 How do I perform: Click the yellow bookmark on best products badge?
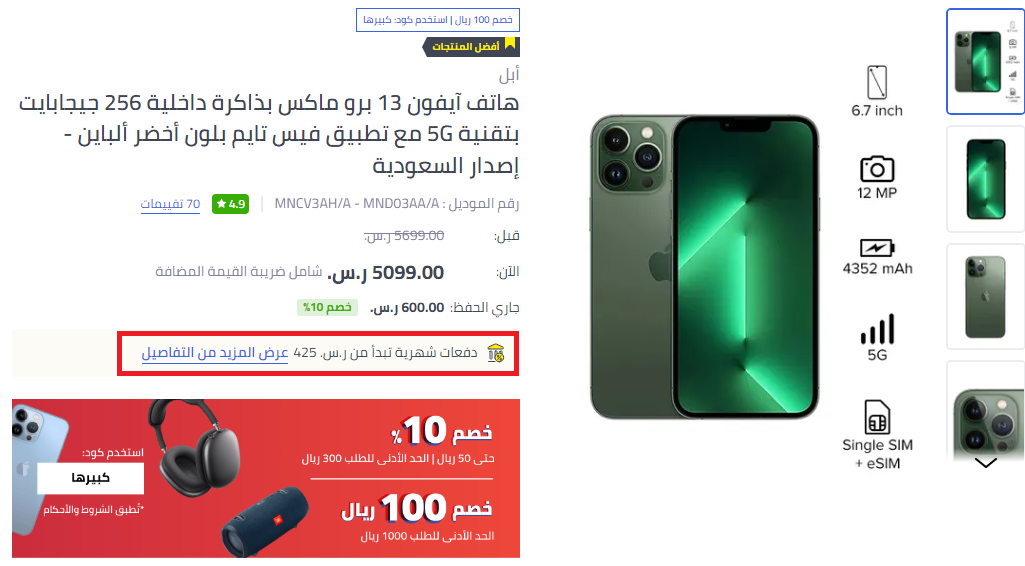click(x=510, y=44)
